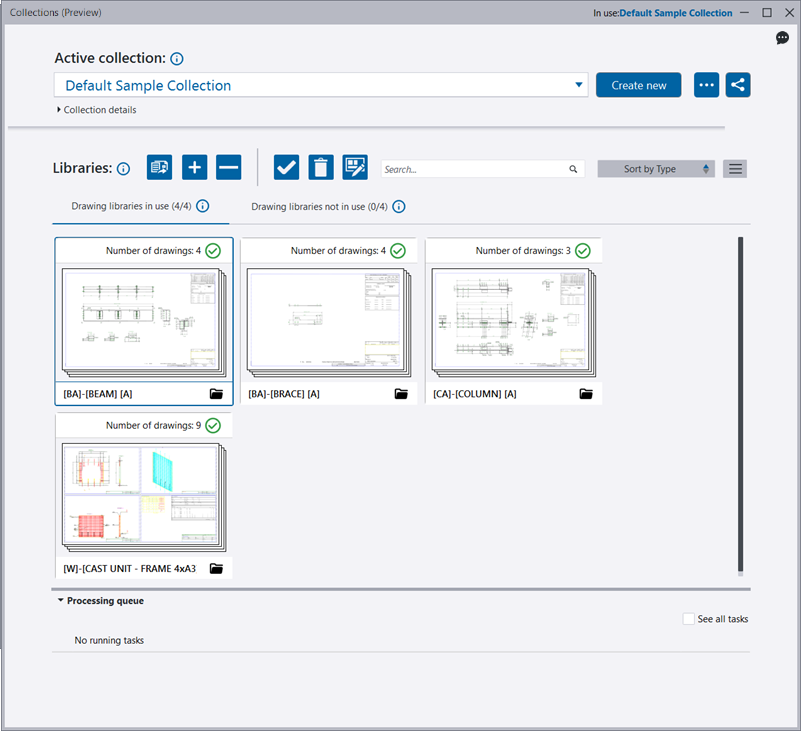The height and width of the screenshot is (731, 801).
Task: Open folder for [BA]-[BEAM] [A] library
Action: coord(216,394)
